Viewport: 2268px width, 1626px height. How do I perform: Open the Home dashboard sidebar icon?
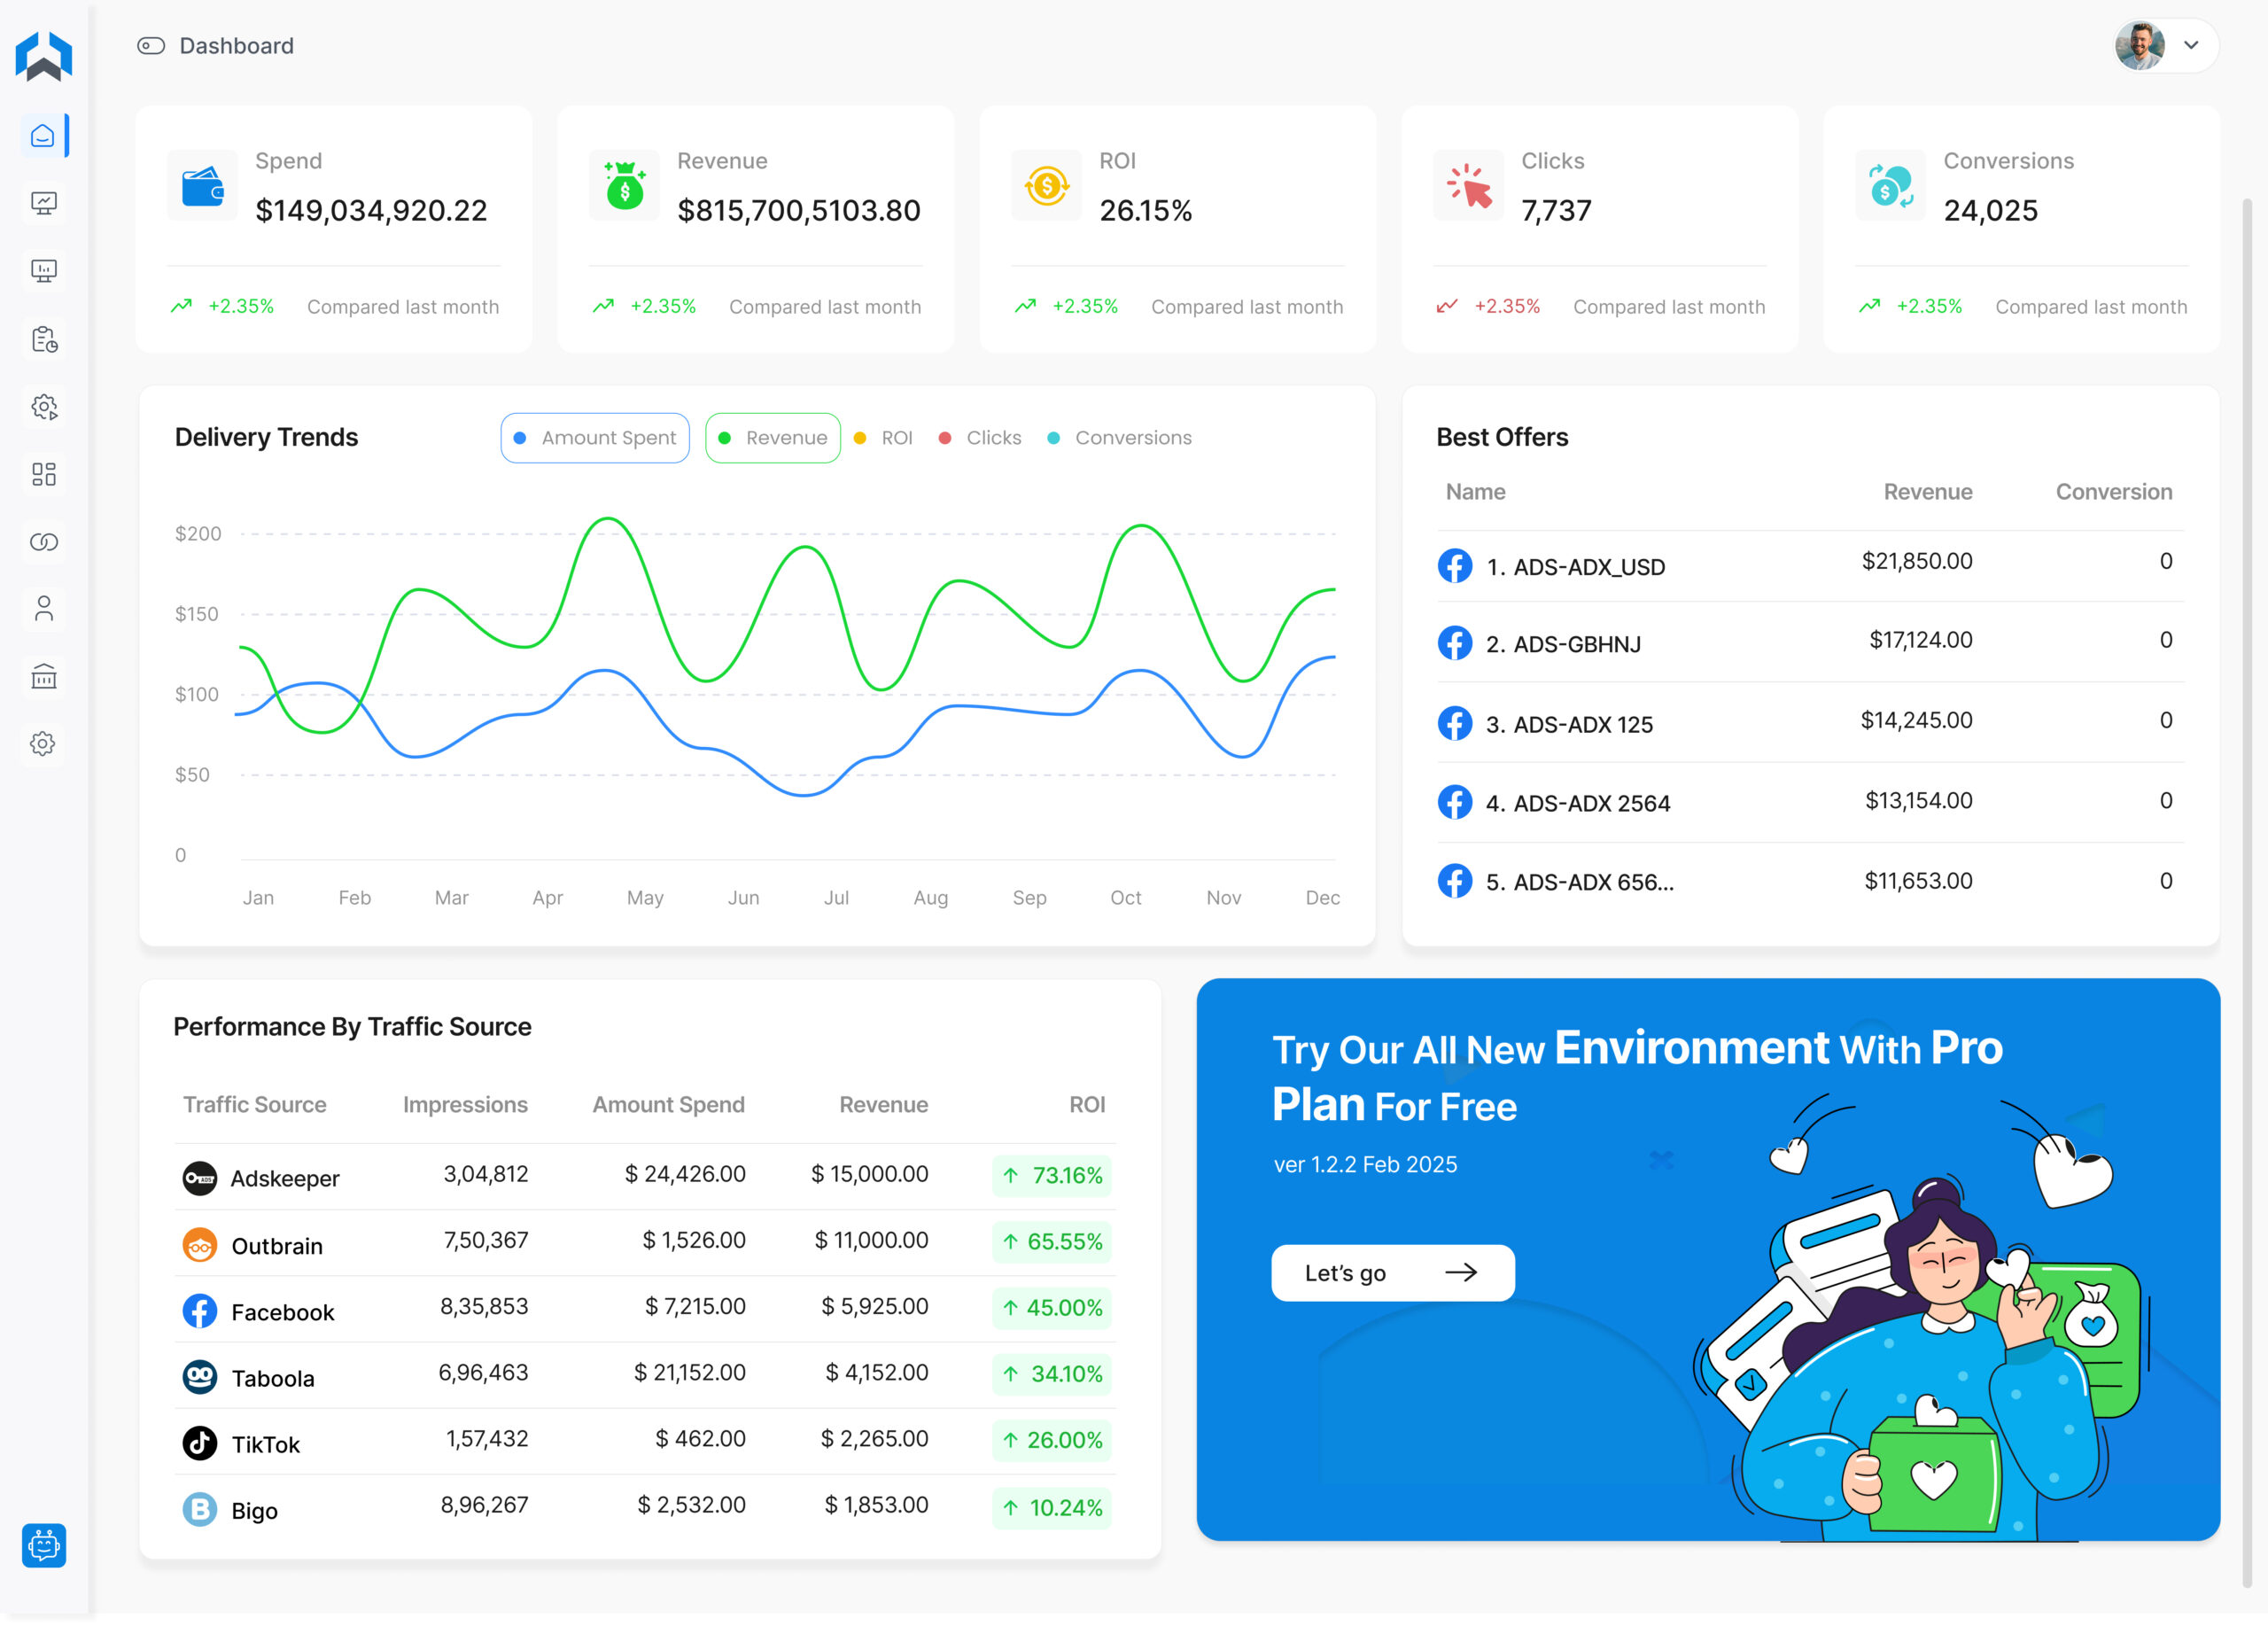click(43, 135)
